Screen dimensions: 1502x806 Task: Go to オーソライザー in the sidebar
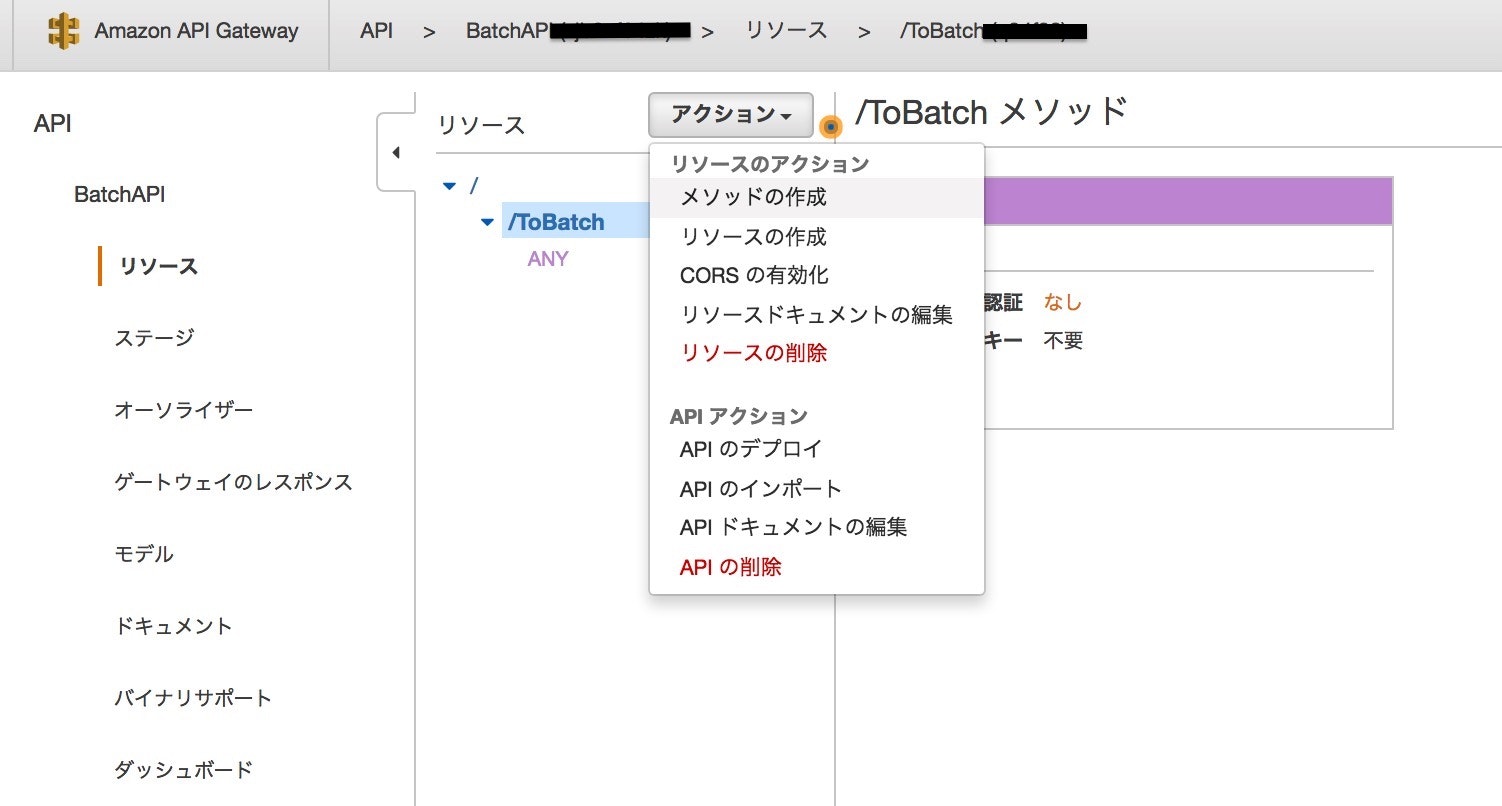point(184,410)
